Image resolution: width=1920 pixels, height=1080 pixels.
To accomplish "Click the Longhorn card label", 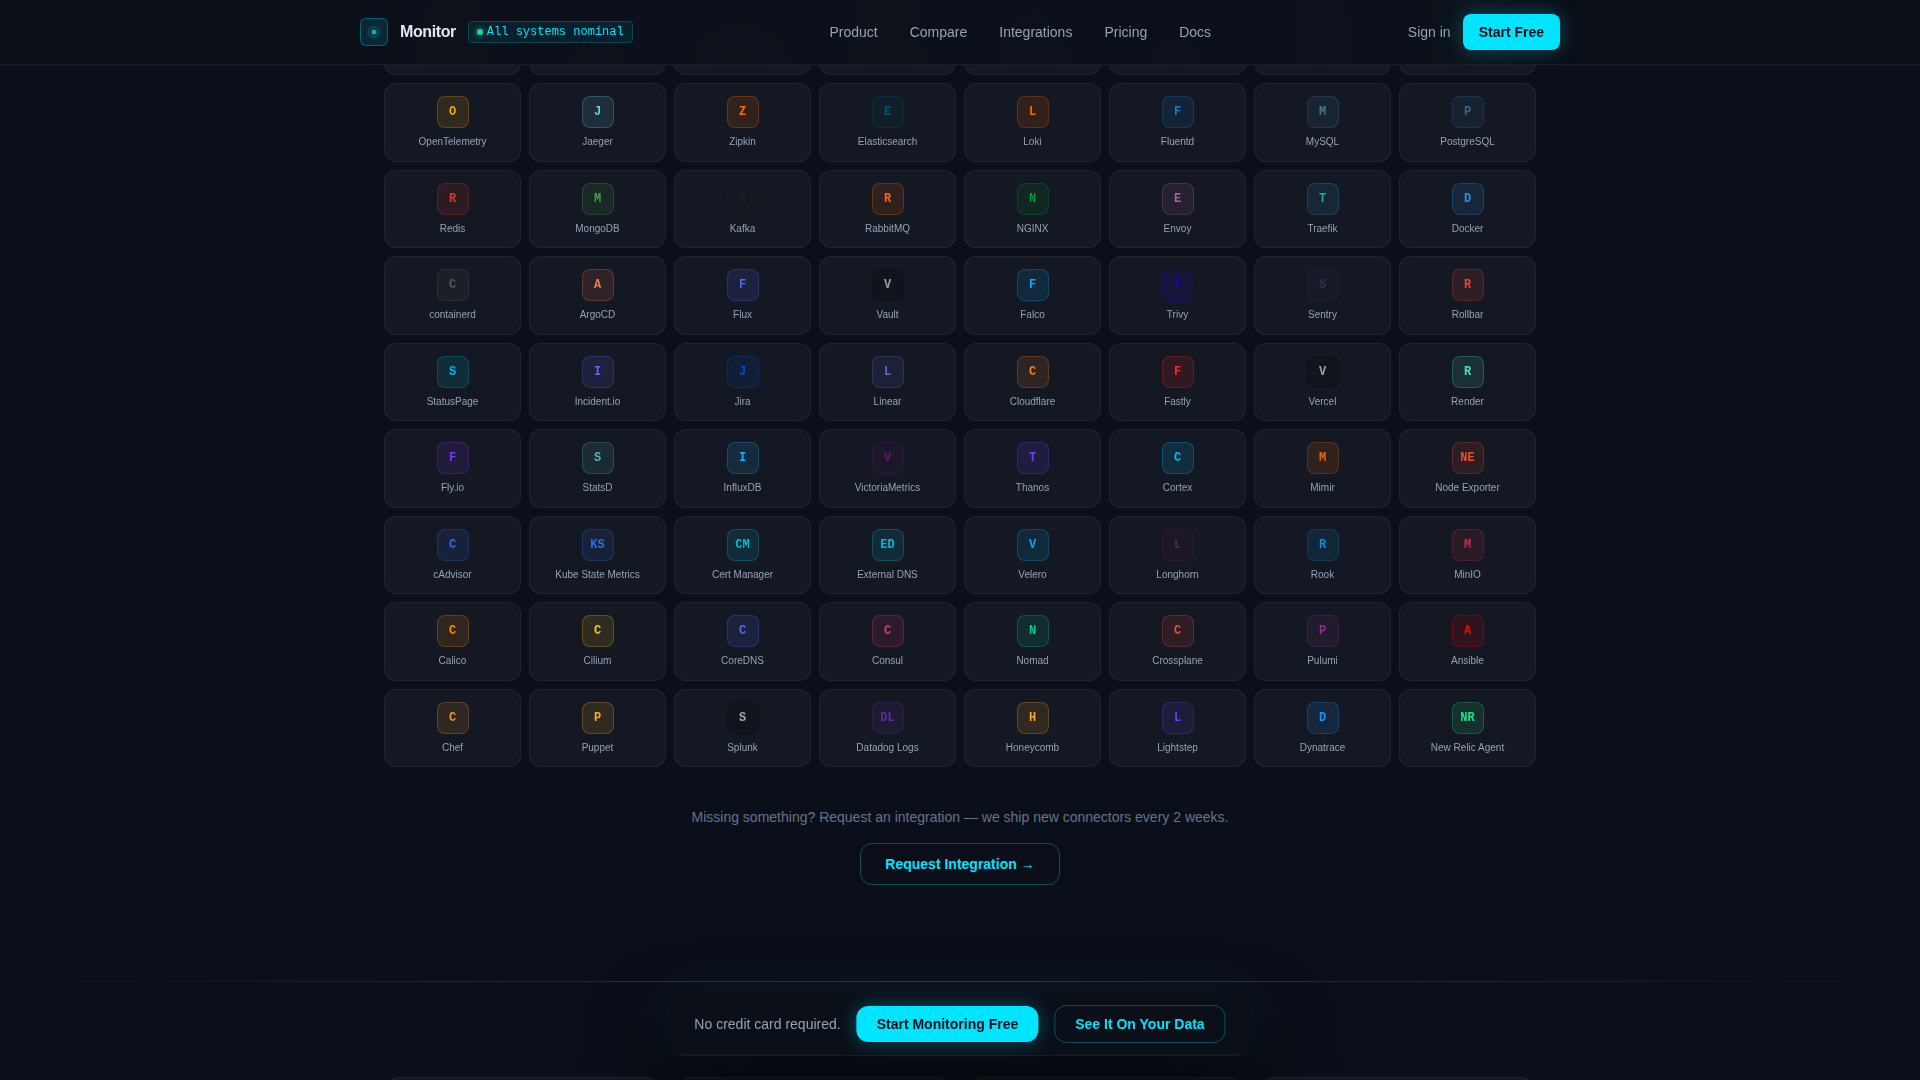I will coord(1177,575).
